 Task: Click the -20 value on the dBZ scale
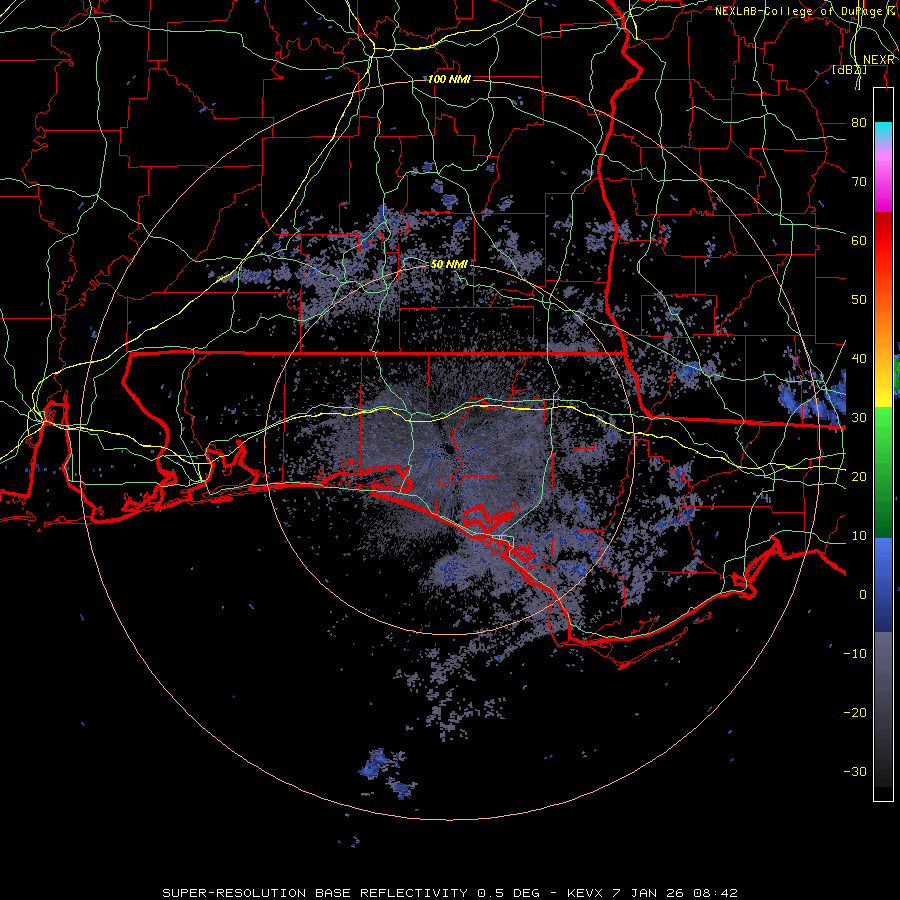[x=855, y=713]
